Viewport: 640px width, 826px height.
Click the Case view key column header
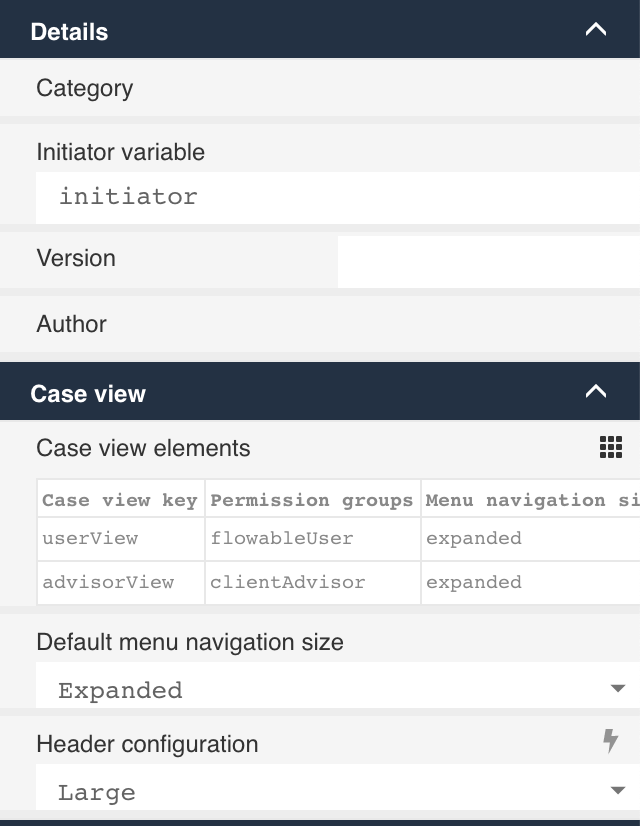[x=120, y=500]
